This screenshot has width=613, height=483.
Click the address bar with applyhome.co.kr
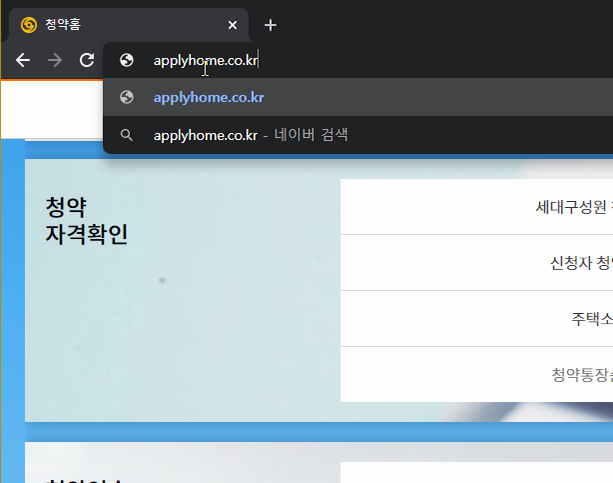(x=358, y=60)
